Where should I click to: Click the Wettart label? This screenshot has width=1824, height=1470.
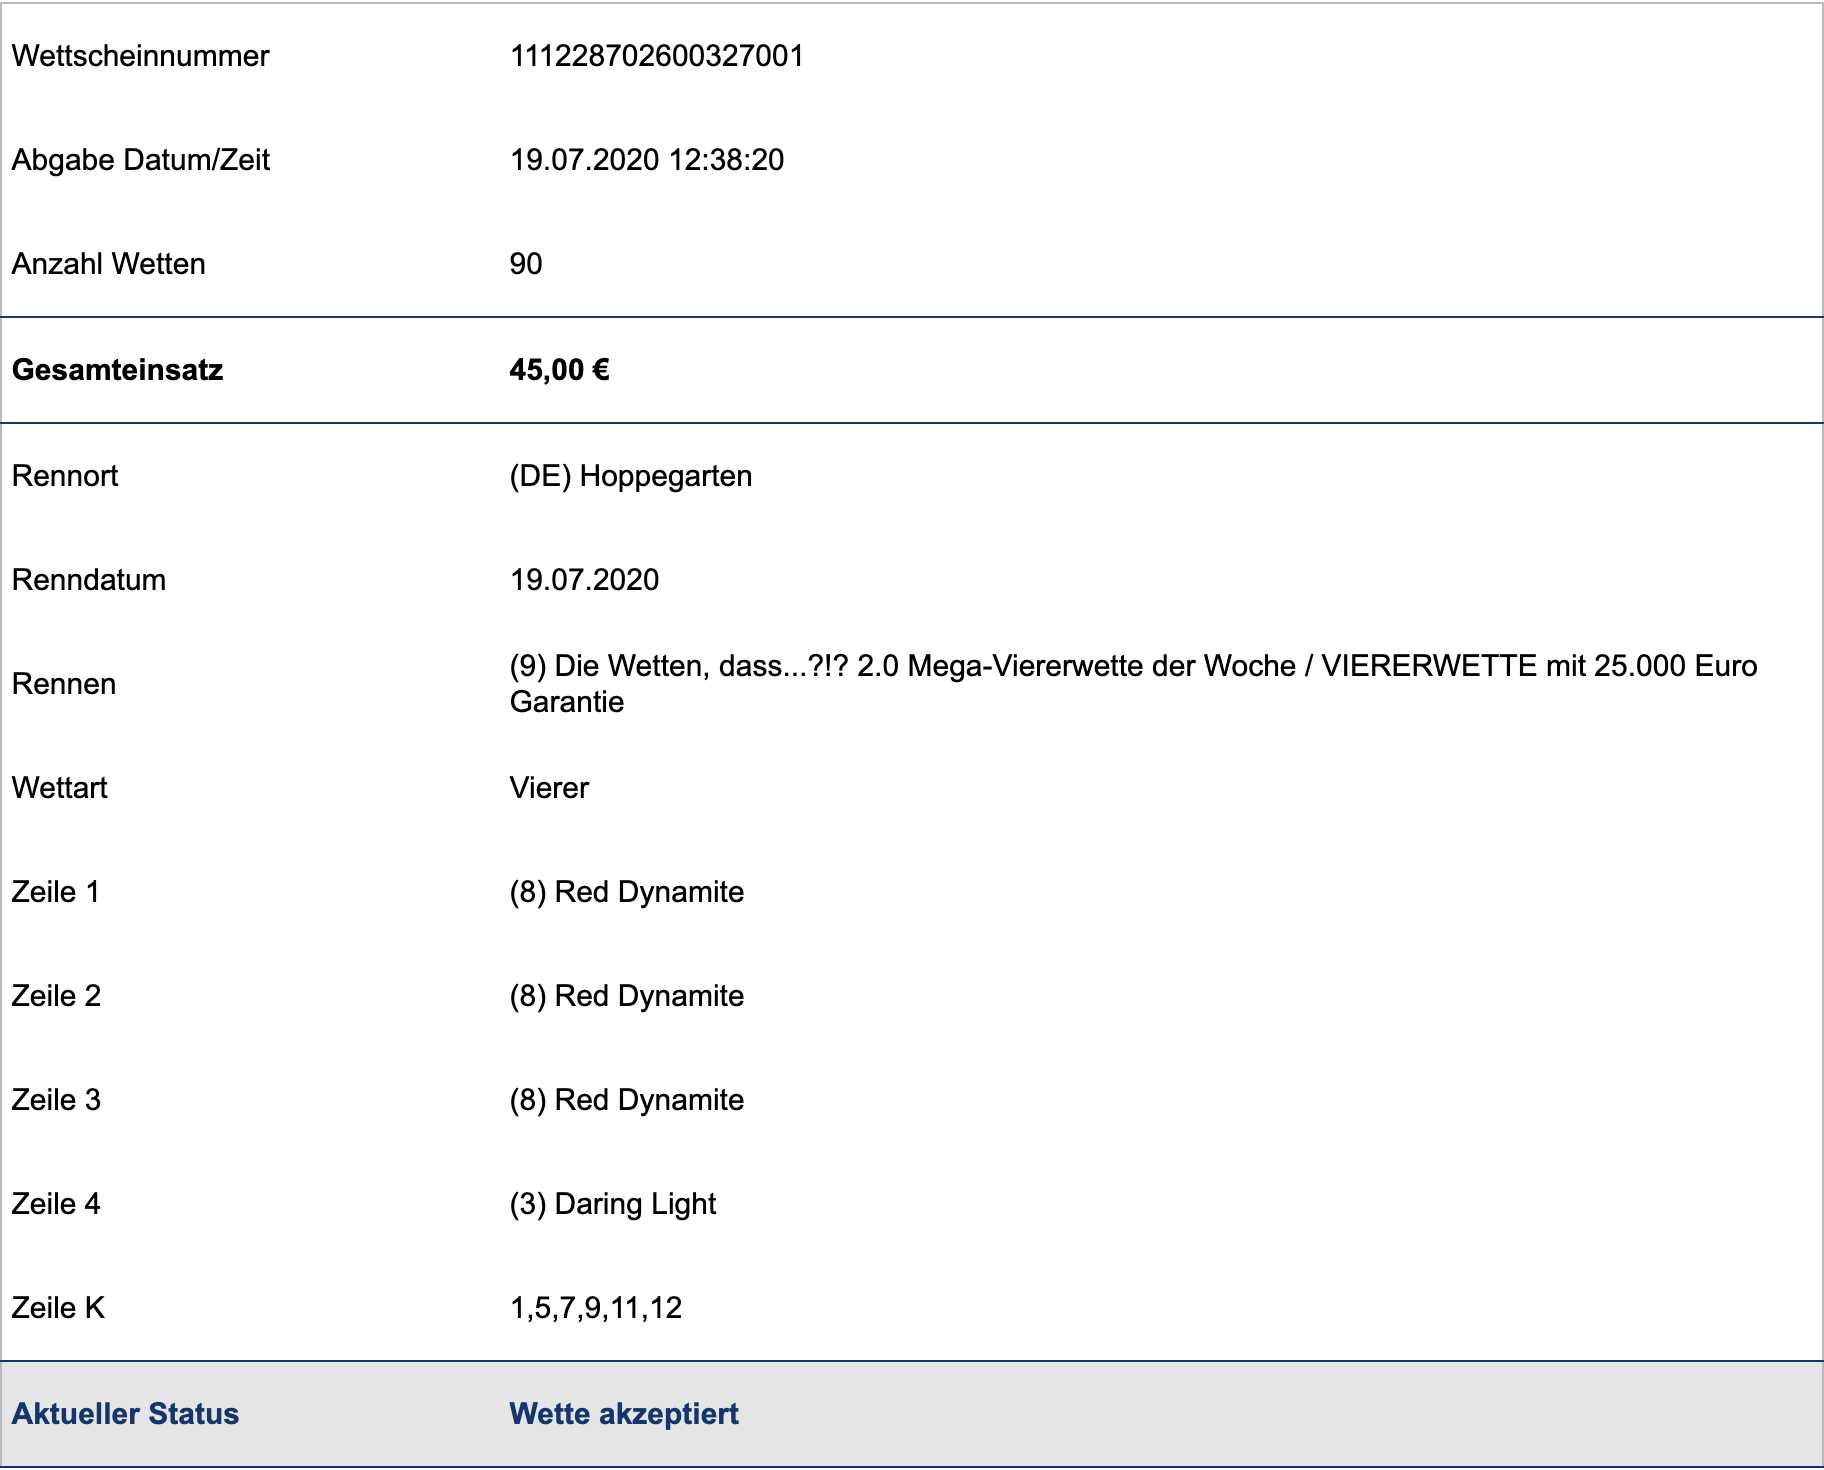pos(60,788)
